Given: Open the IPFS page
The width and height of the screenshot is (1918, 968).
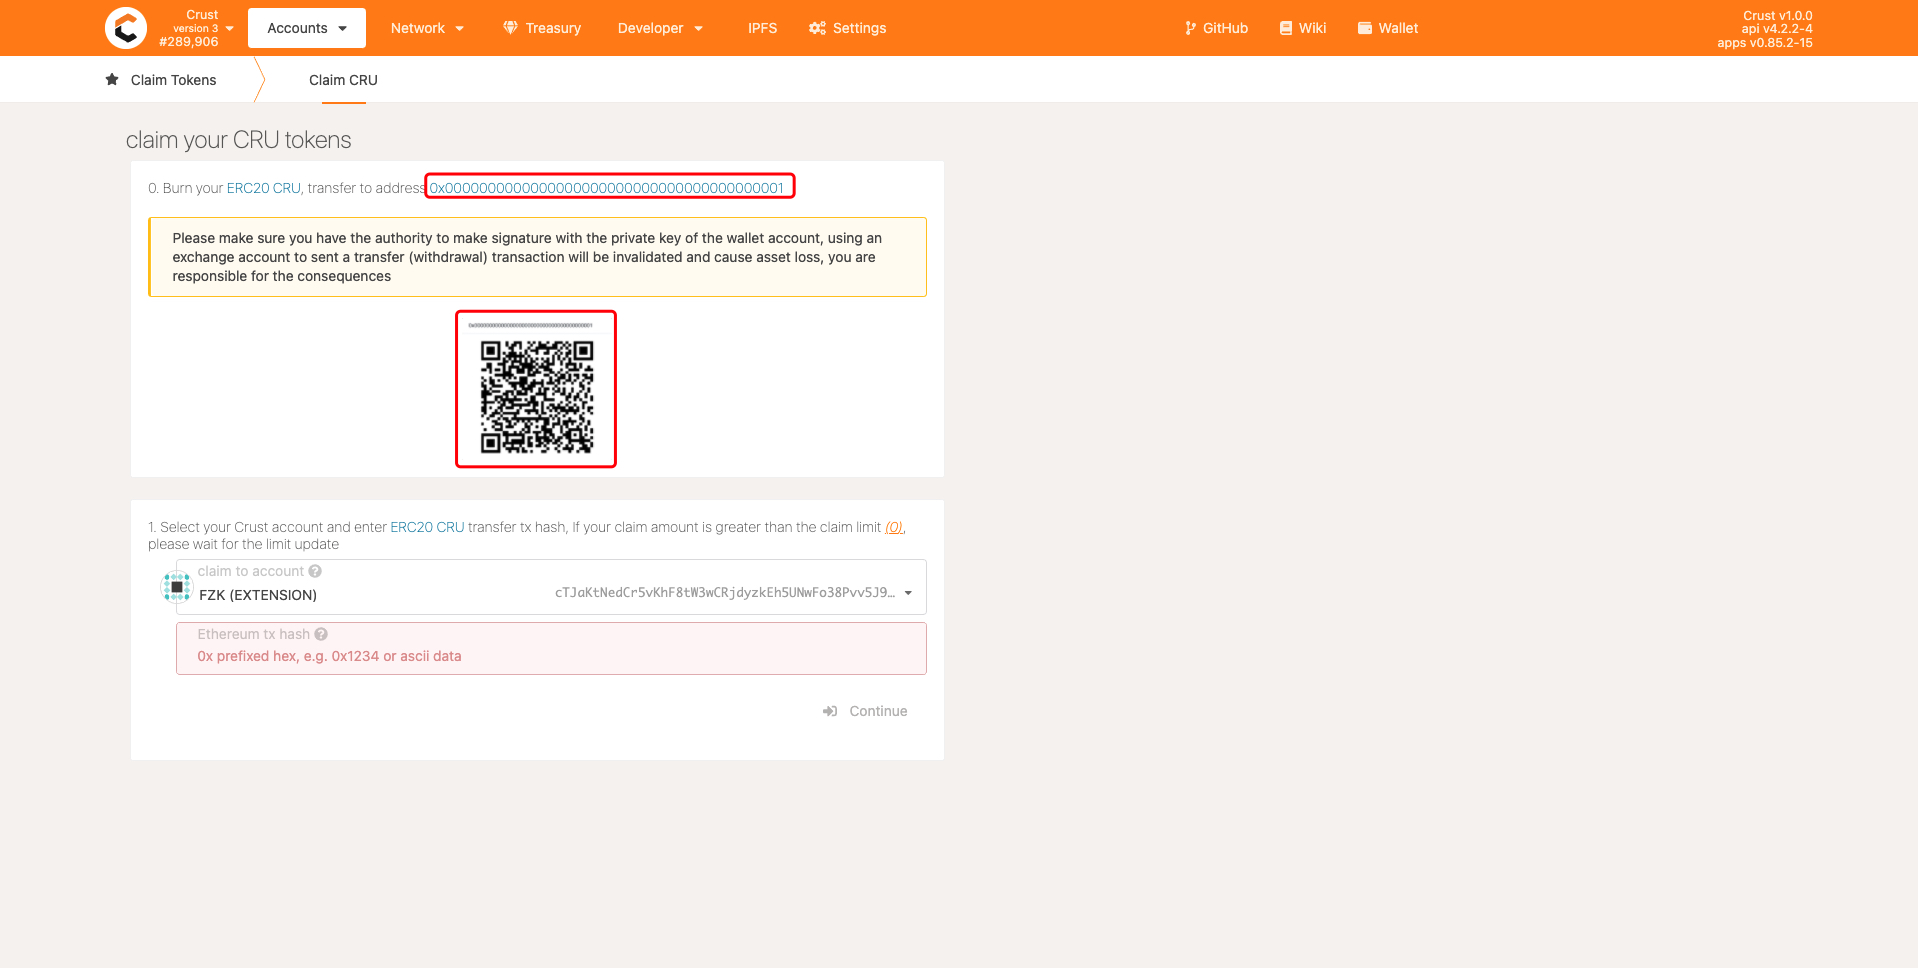Looking at the screenshot, I should [762, 28].
